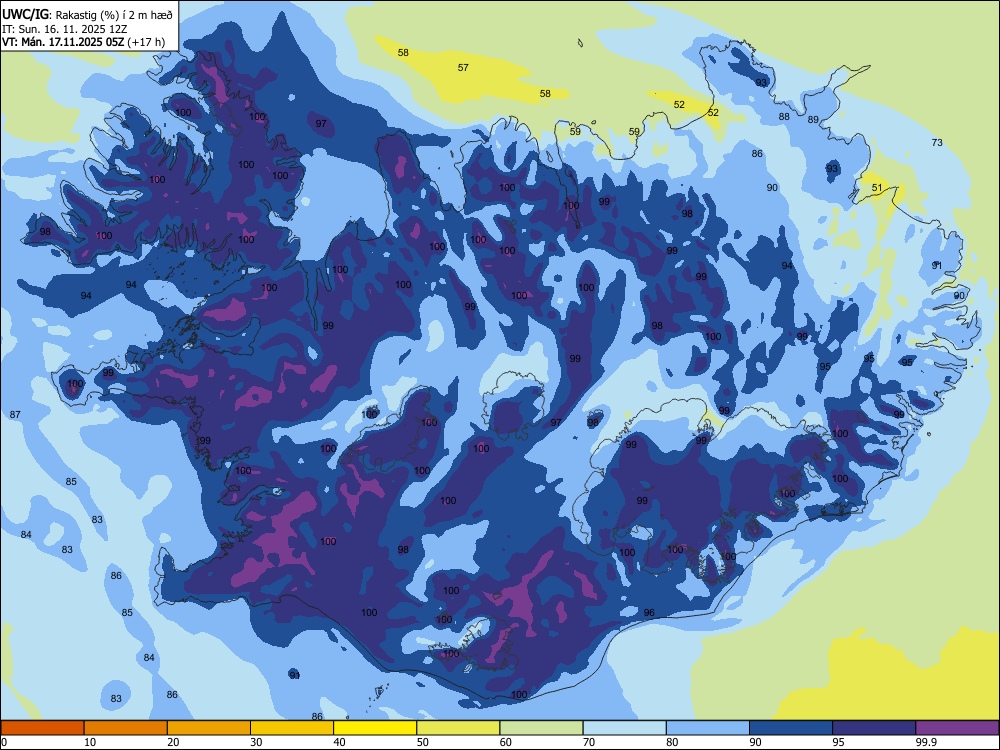This screenshot has height=750, width=1000.
Task: Click the orange 10–20 legend swatch
Action: click(x=126, y=728)
